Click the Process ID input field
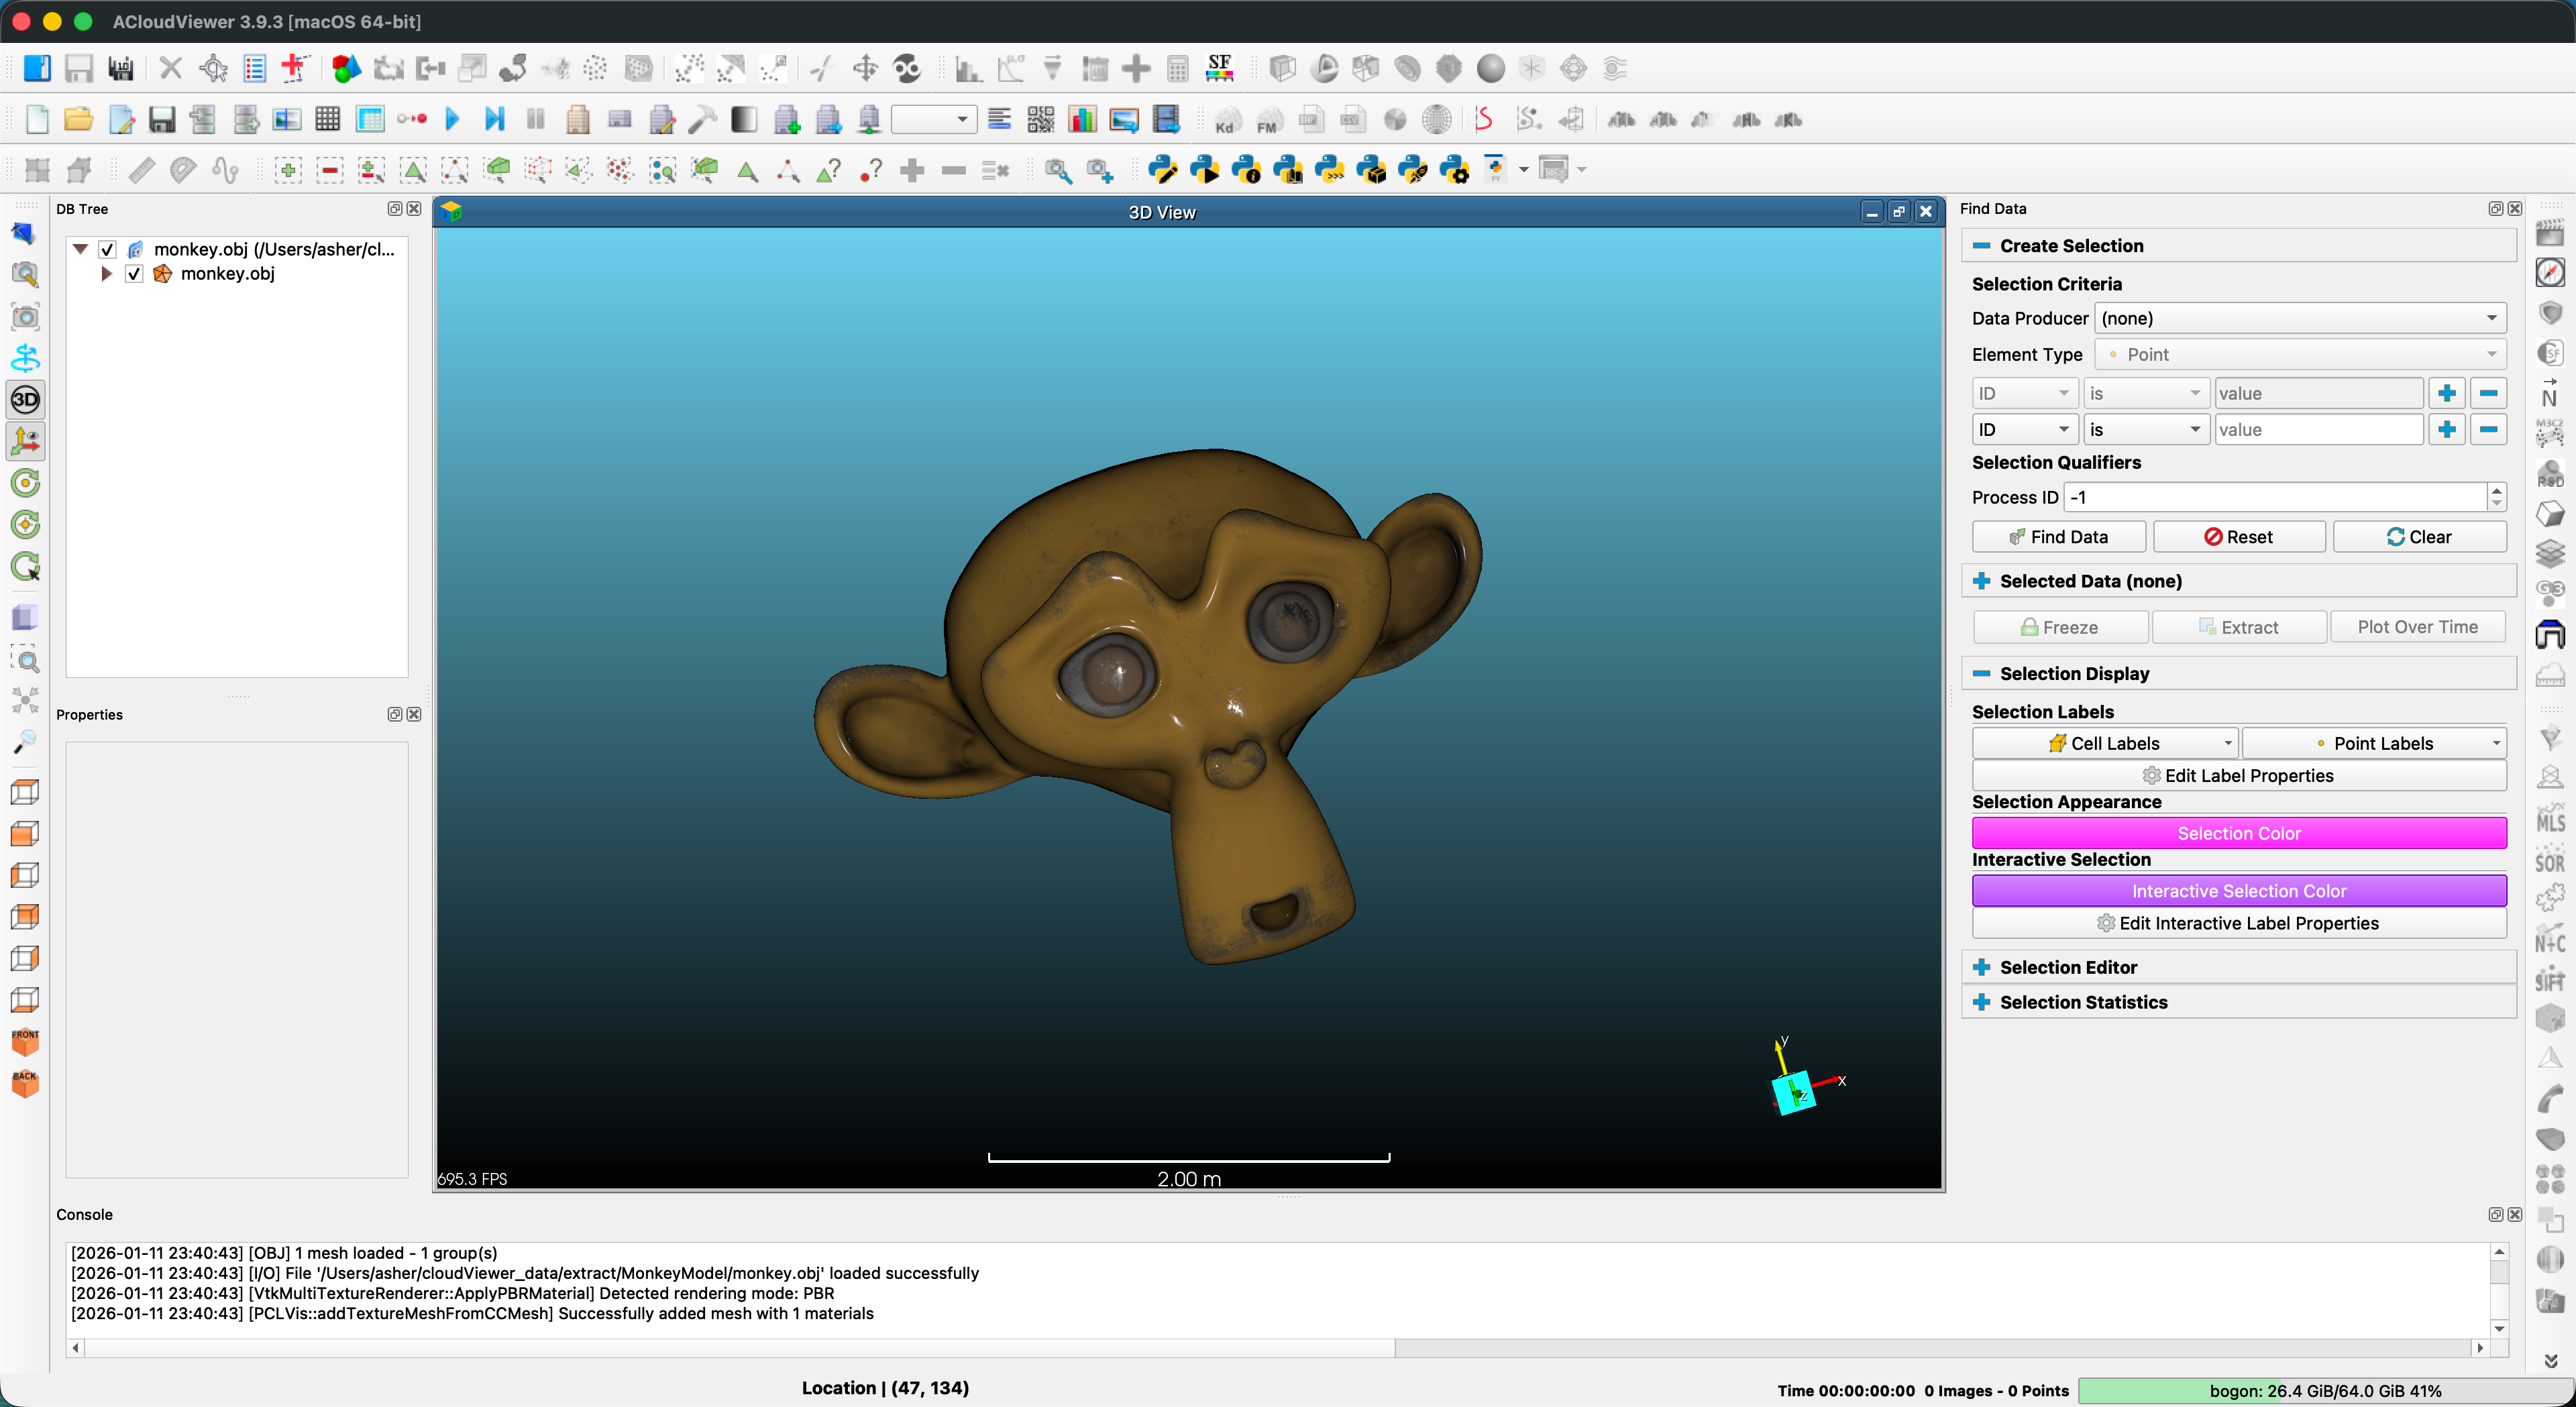The width and height of the screenshot is (2576, 1407). (2274, 497)
